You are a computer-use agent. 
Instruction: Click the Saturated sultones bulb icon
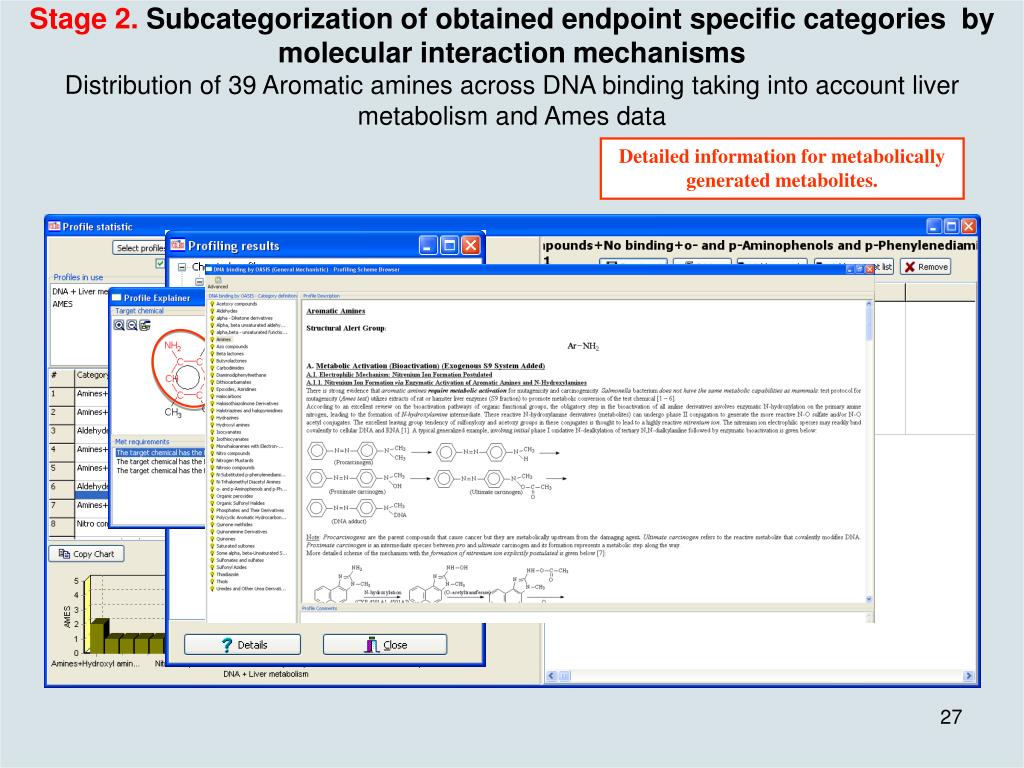point(212,546)
